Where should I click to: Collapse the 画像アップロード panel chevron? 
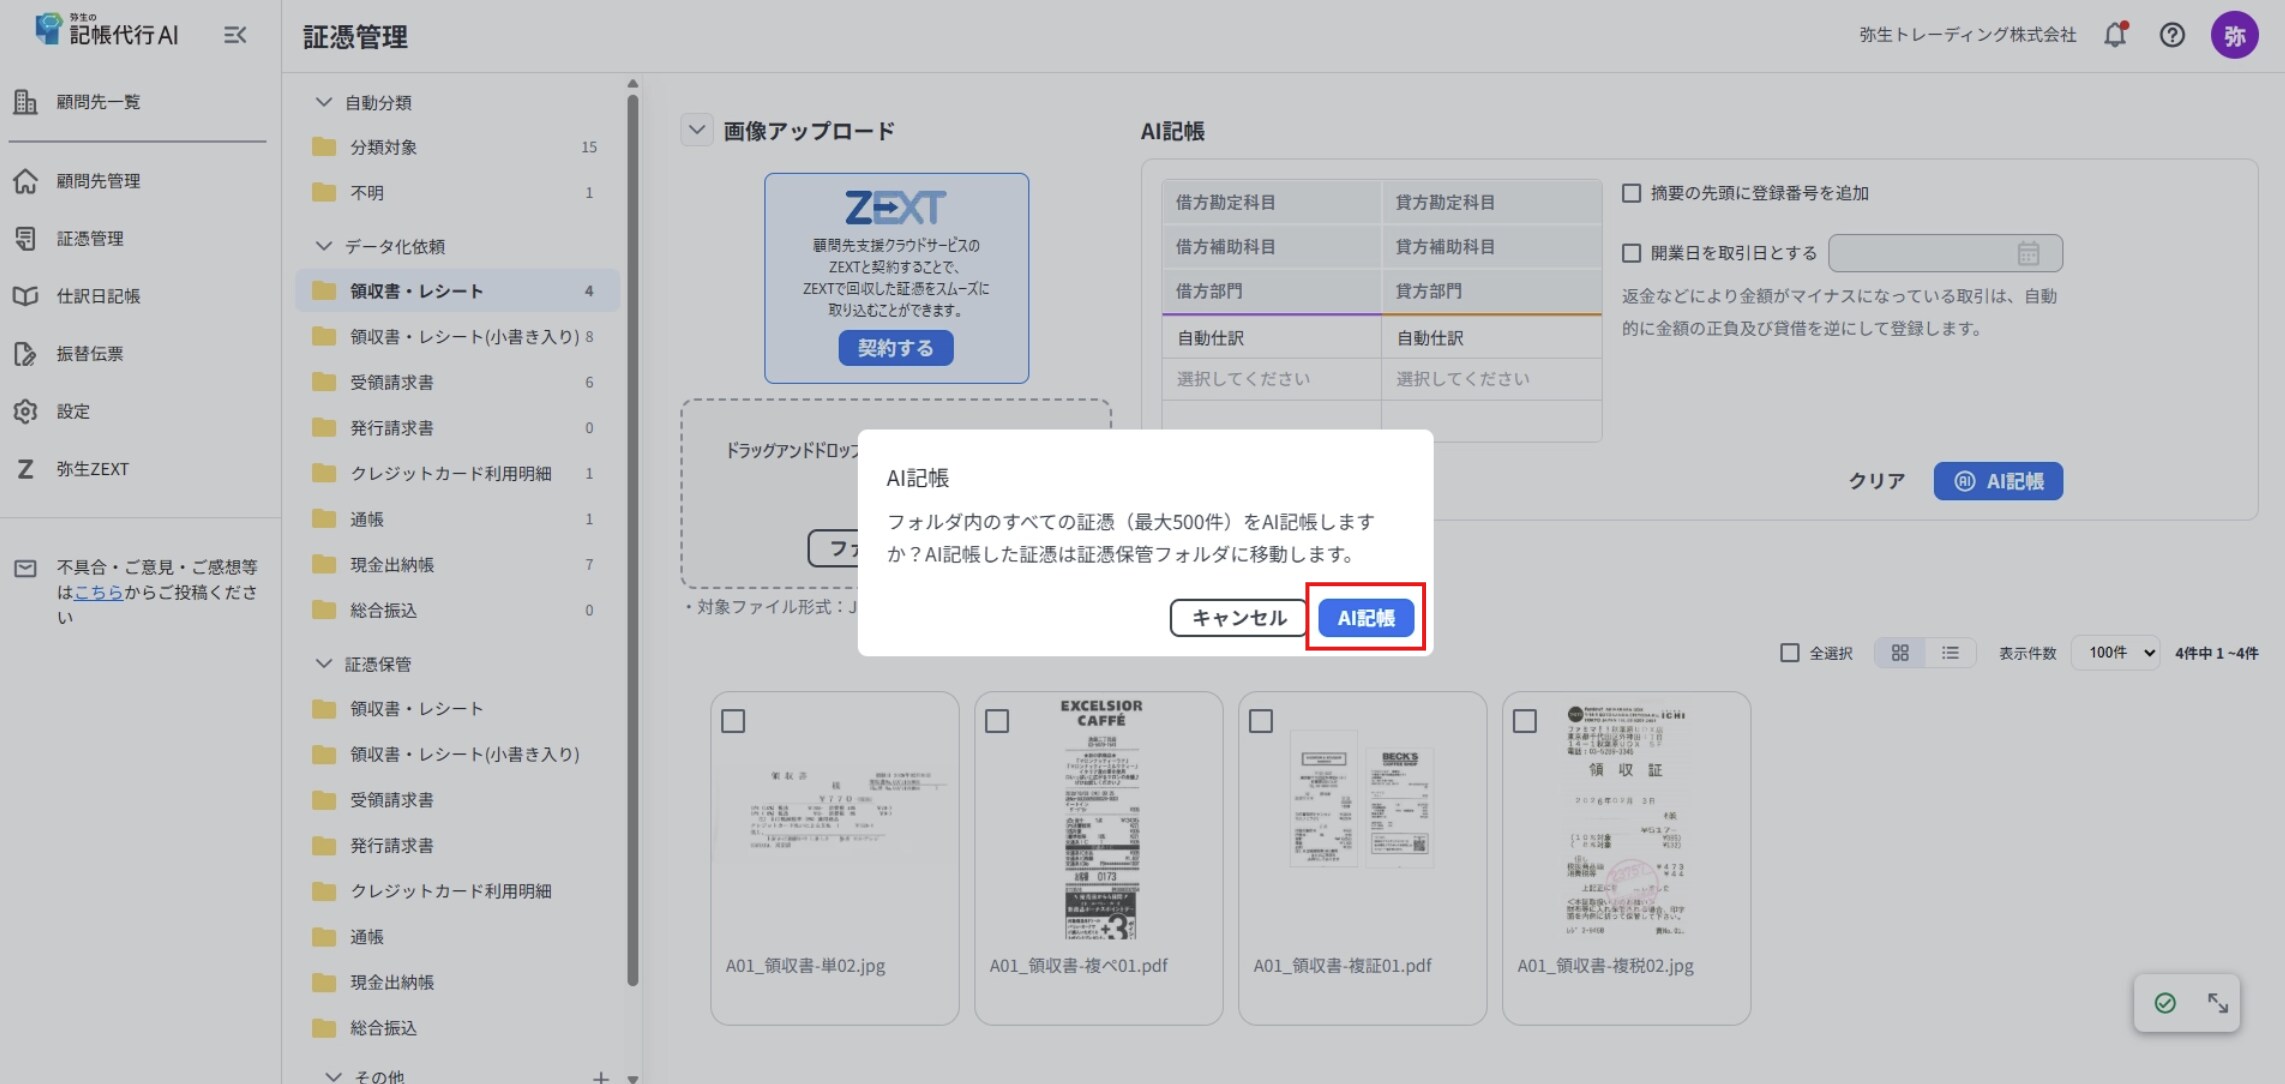pyautogui.click(x=697, y=131)
